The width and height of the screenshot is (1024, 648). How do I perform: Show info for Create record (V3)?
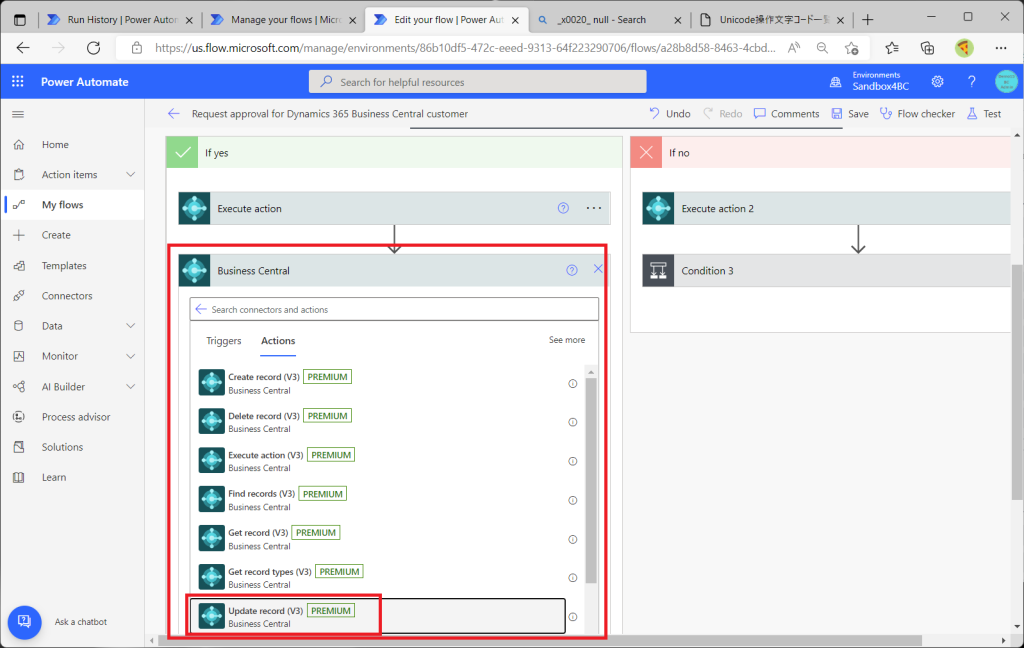573,383
